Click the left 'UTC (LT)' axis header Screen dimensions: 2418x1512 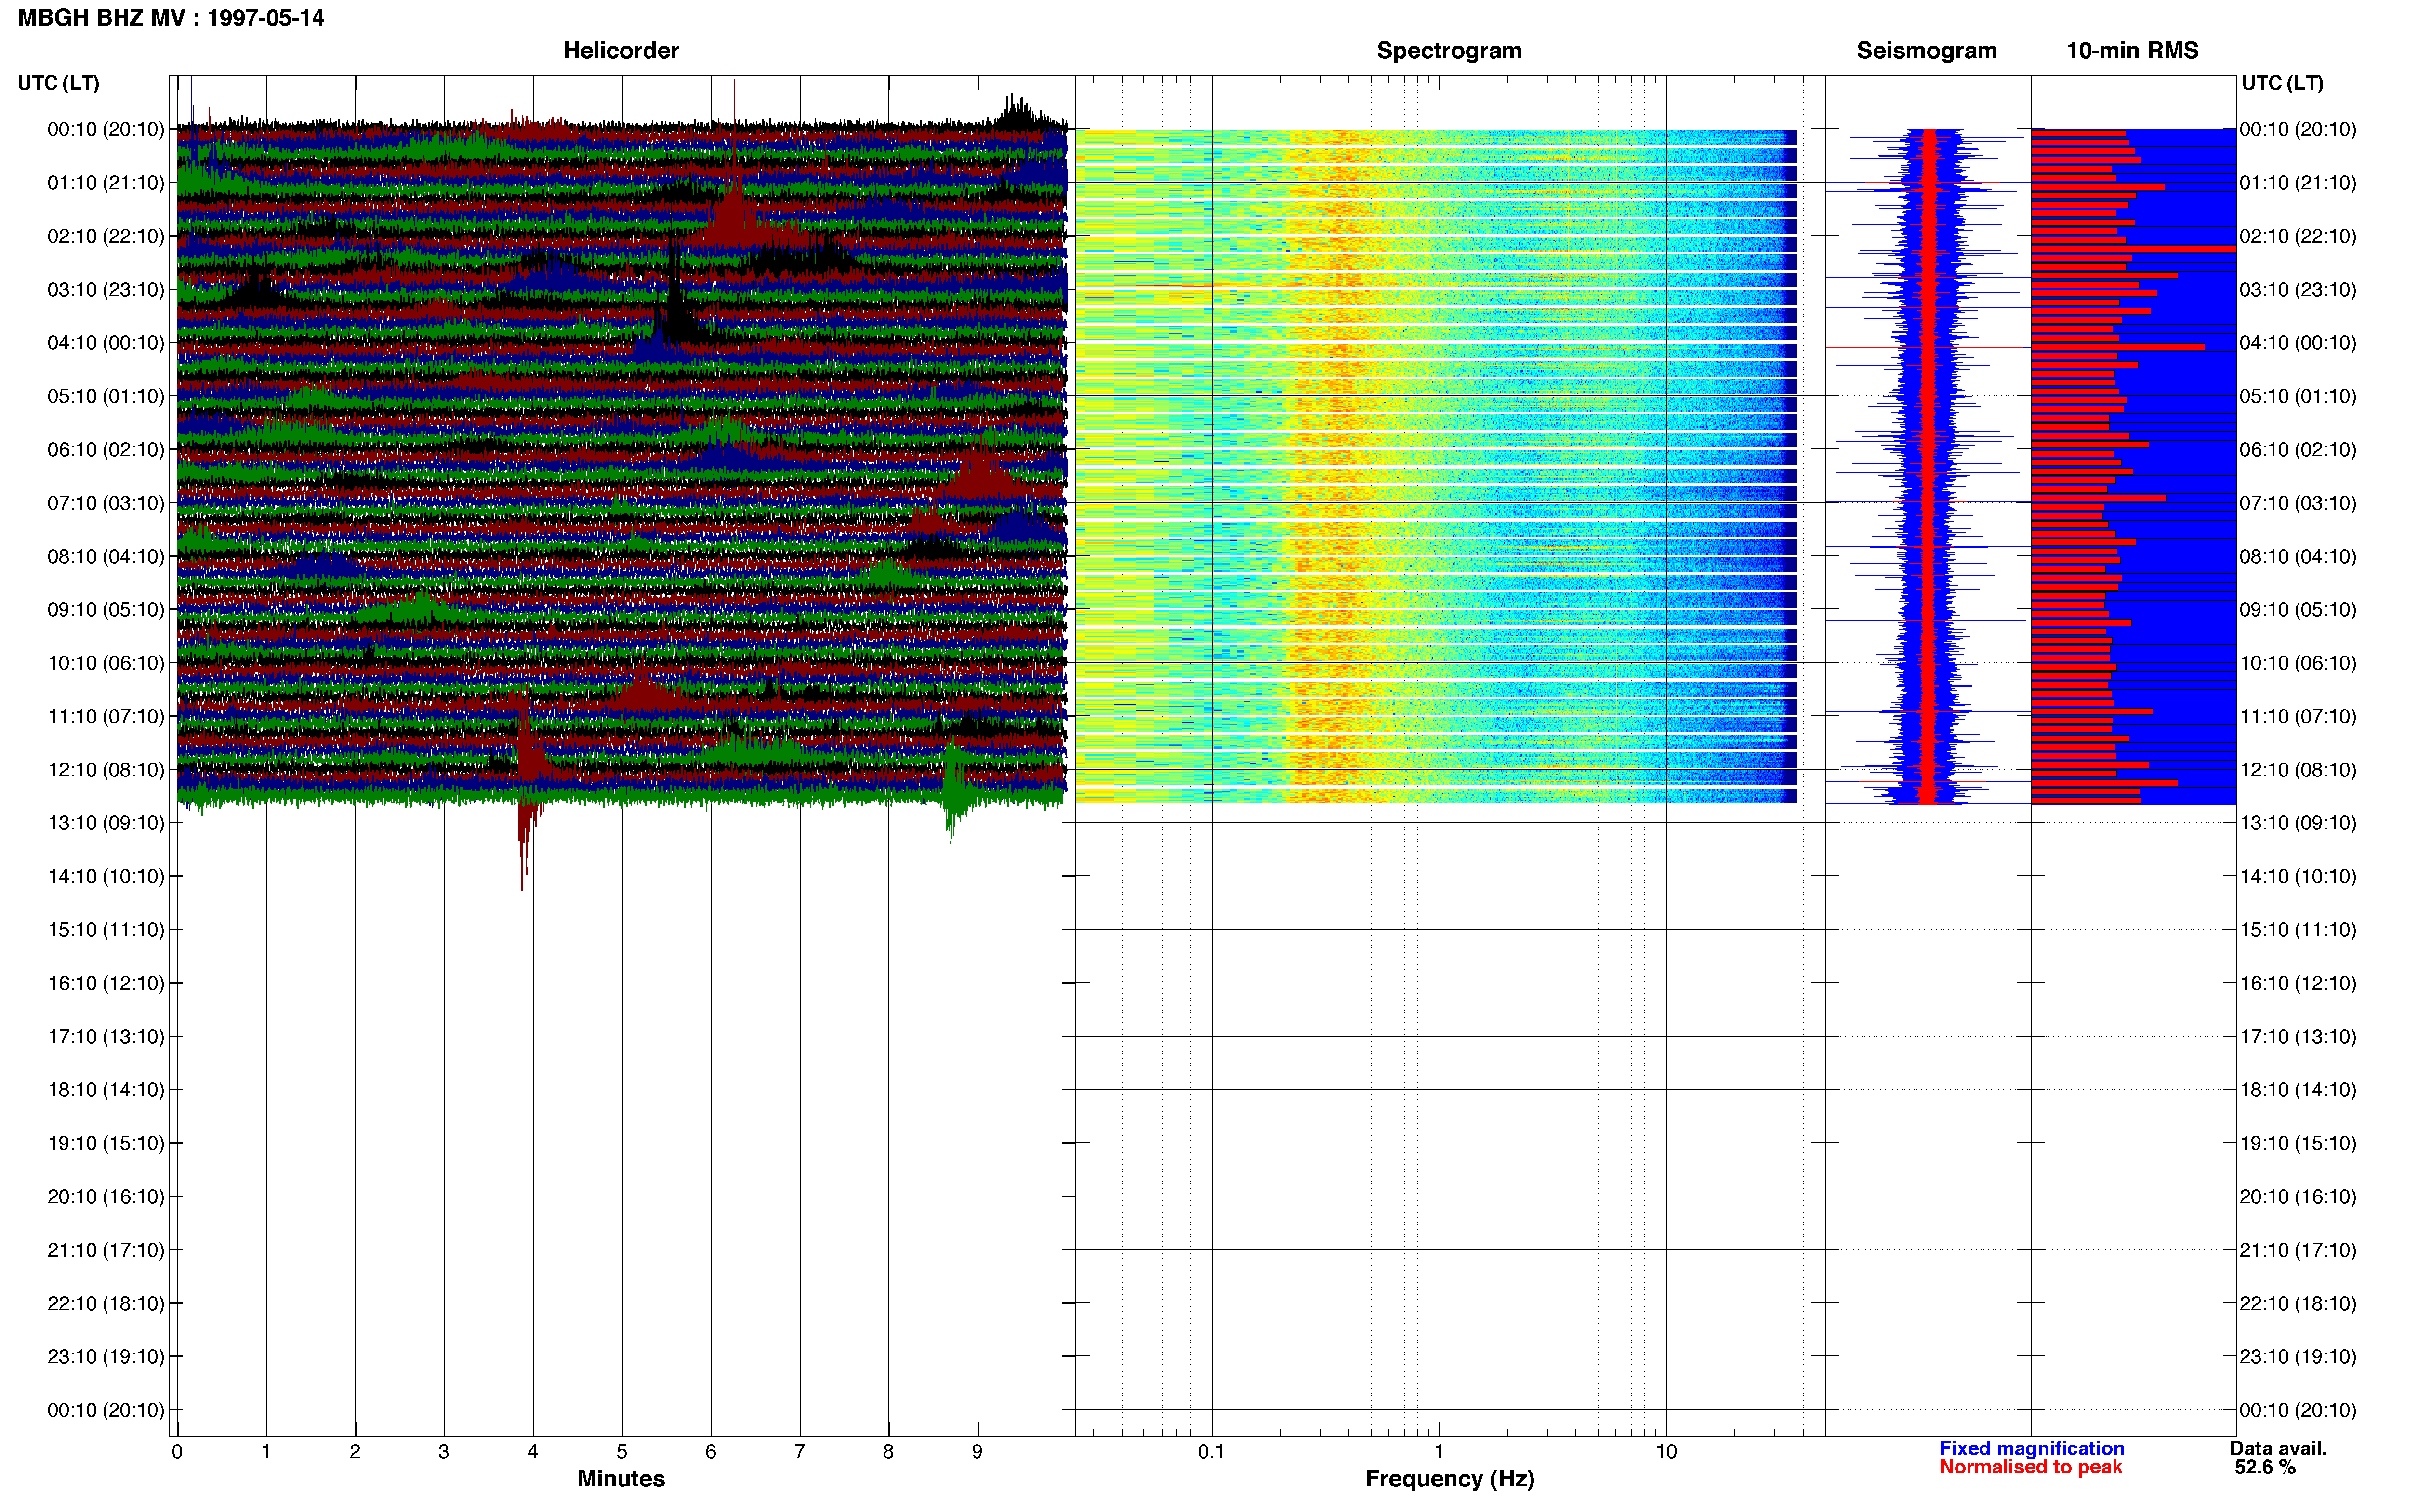point(59,83)
